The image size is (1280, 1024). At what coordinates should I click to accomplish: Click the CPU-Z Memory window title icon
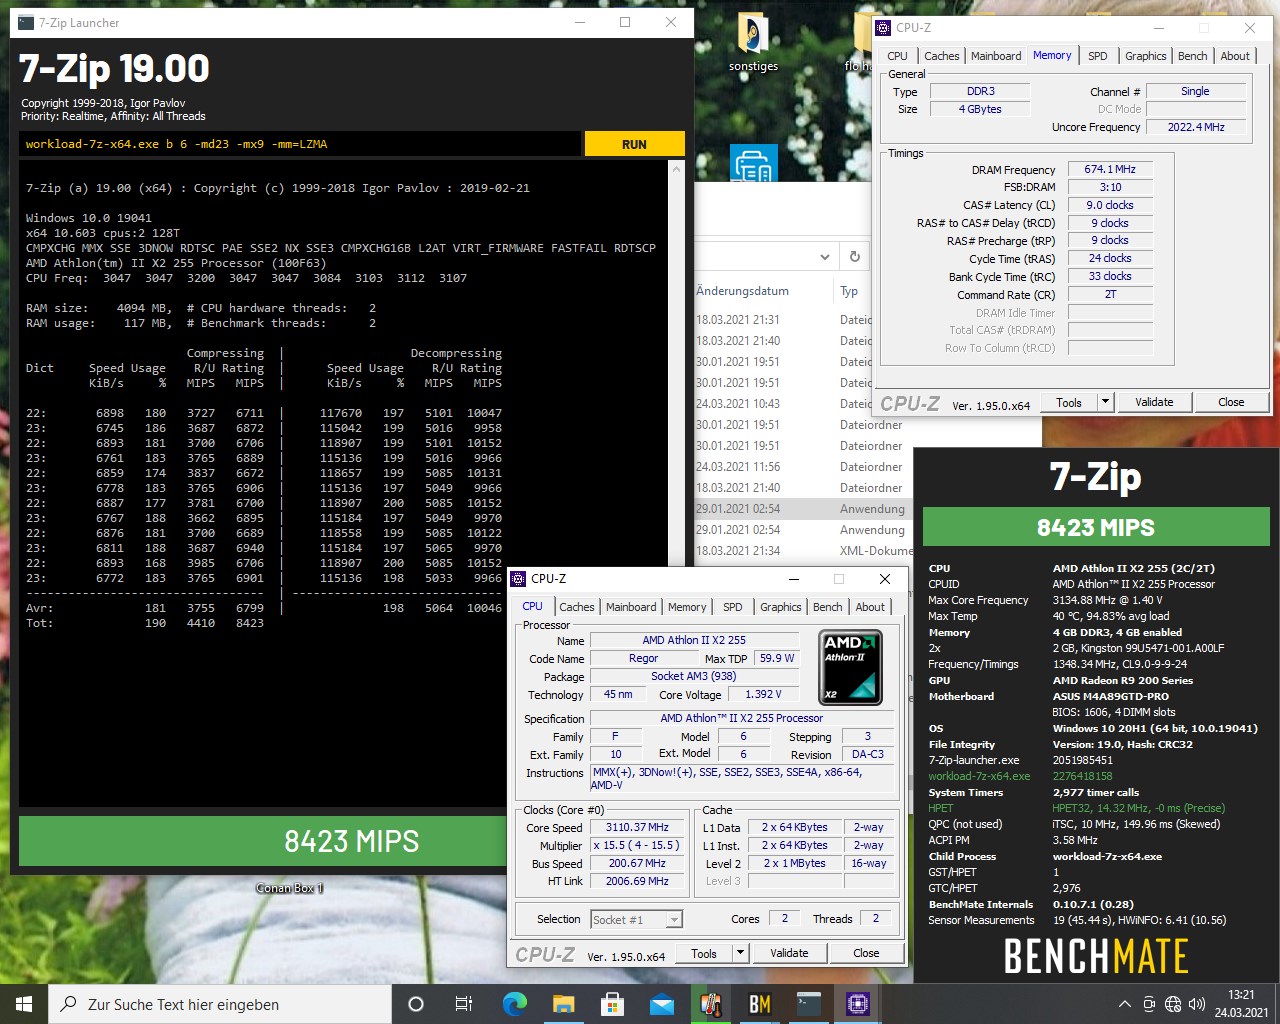[x=883, y=28]
